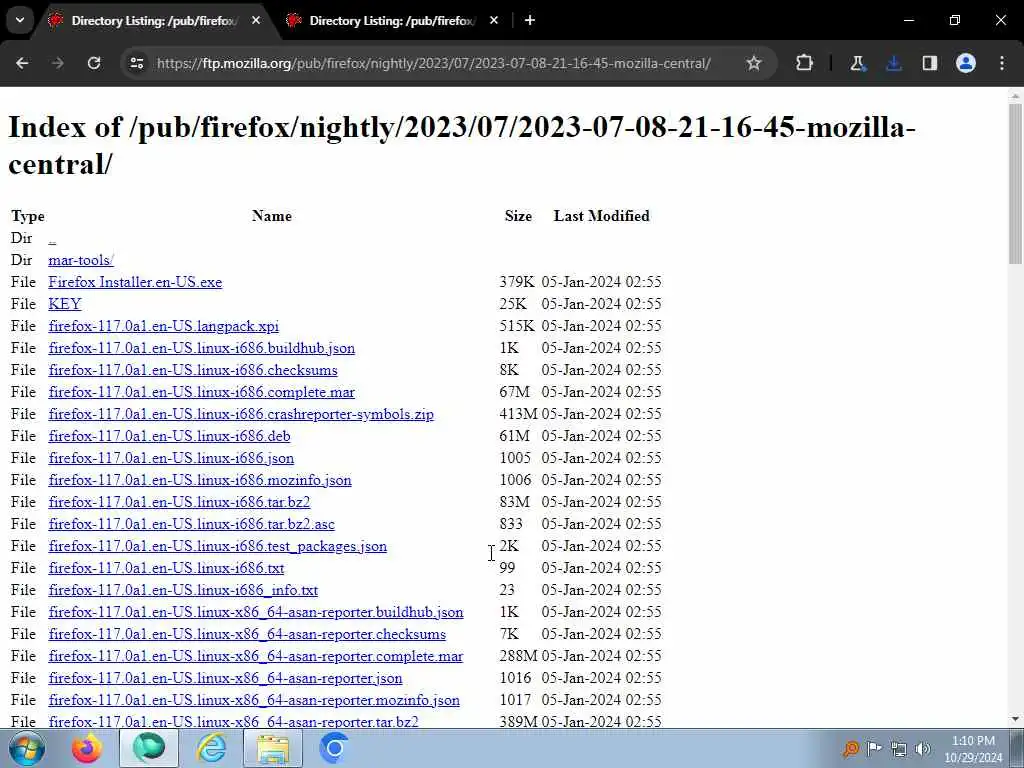Open the three-dot browser menu

click(1002, 63)
